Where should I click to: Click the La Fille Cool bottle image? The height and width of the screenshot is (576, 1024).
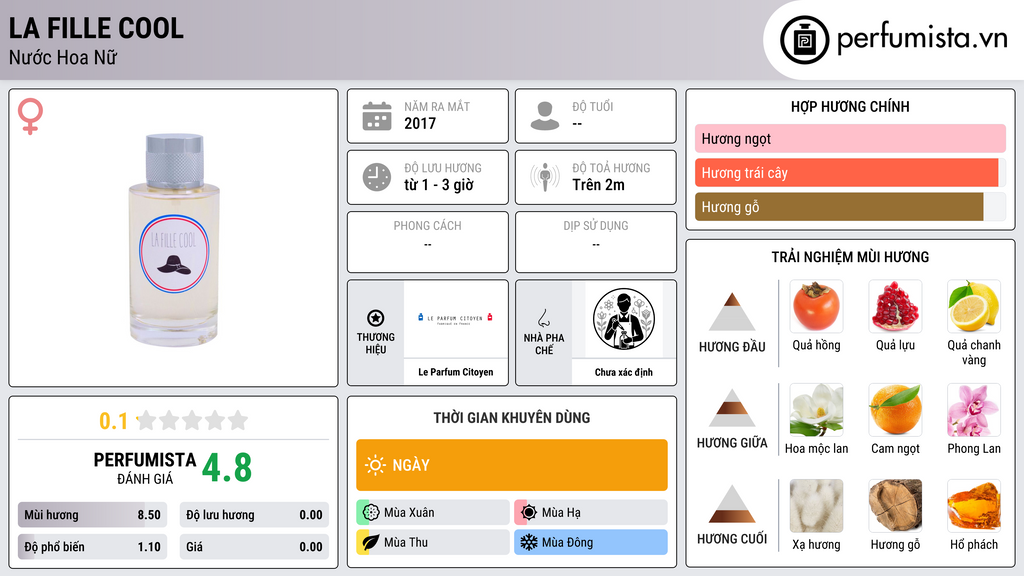click(x=174, y=240)
